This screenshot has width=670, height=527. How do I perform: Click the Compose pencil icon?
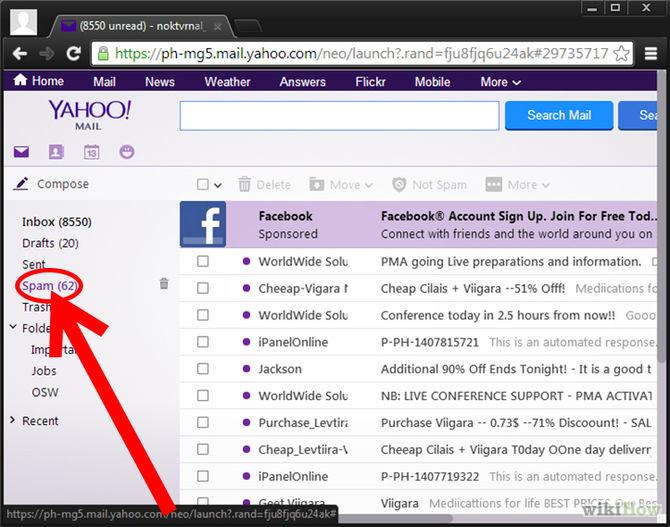coord(21,184)
